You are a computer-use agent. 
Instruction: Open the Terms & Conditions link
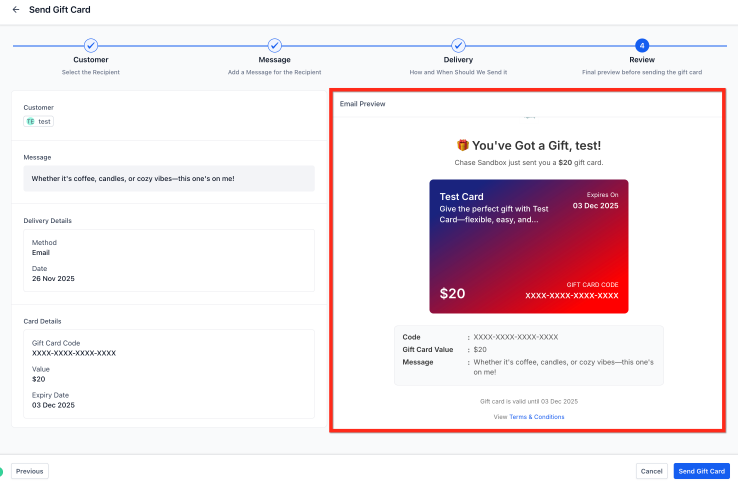(x=536, y=417)
